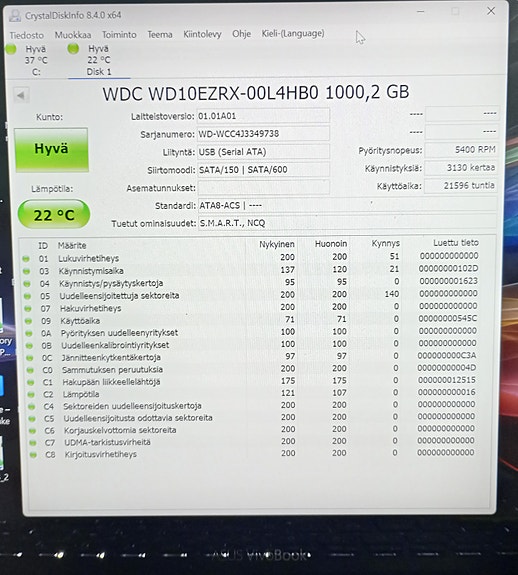The height and width of the screenshot is (575, 518).
Task: Open the Muokkaa menu
Action: point(73,35)
